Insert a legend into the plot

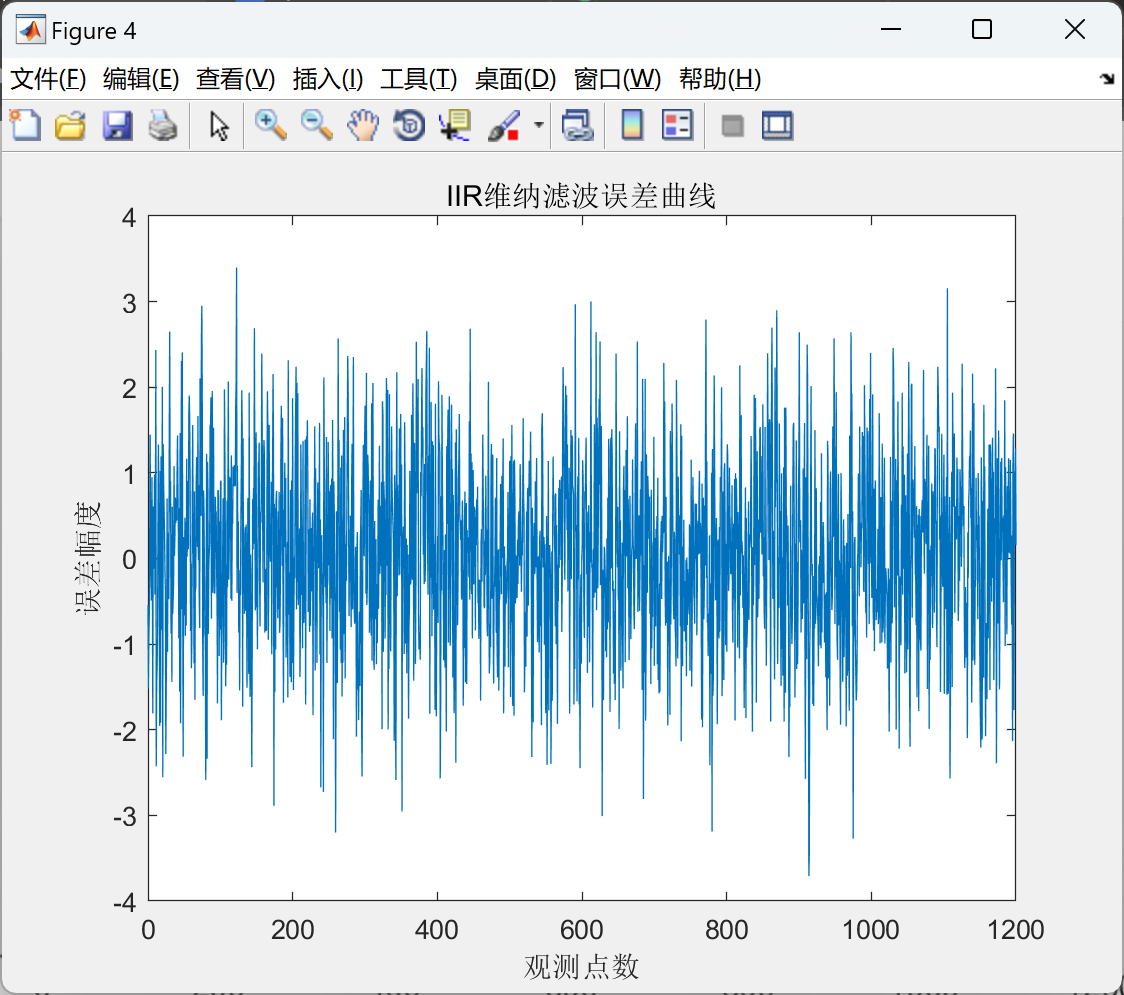677,125
